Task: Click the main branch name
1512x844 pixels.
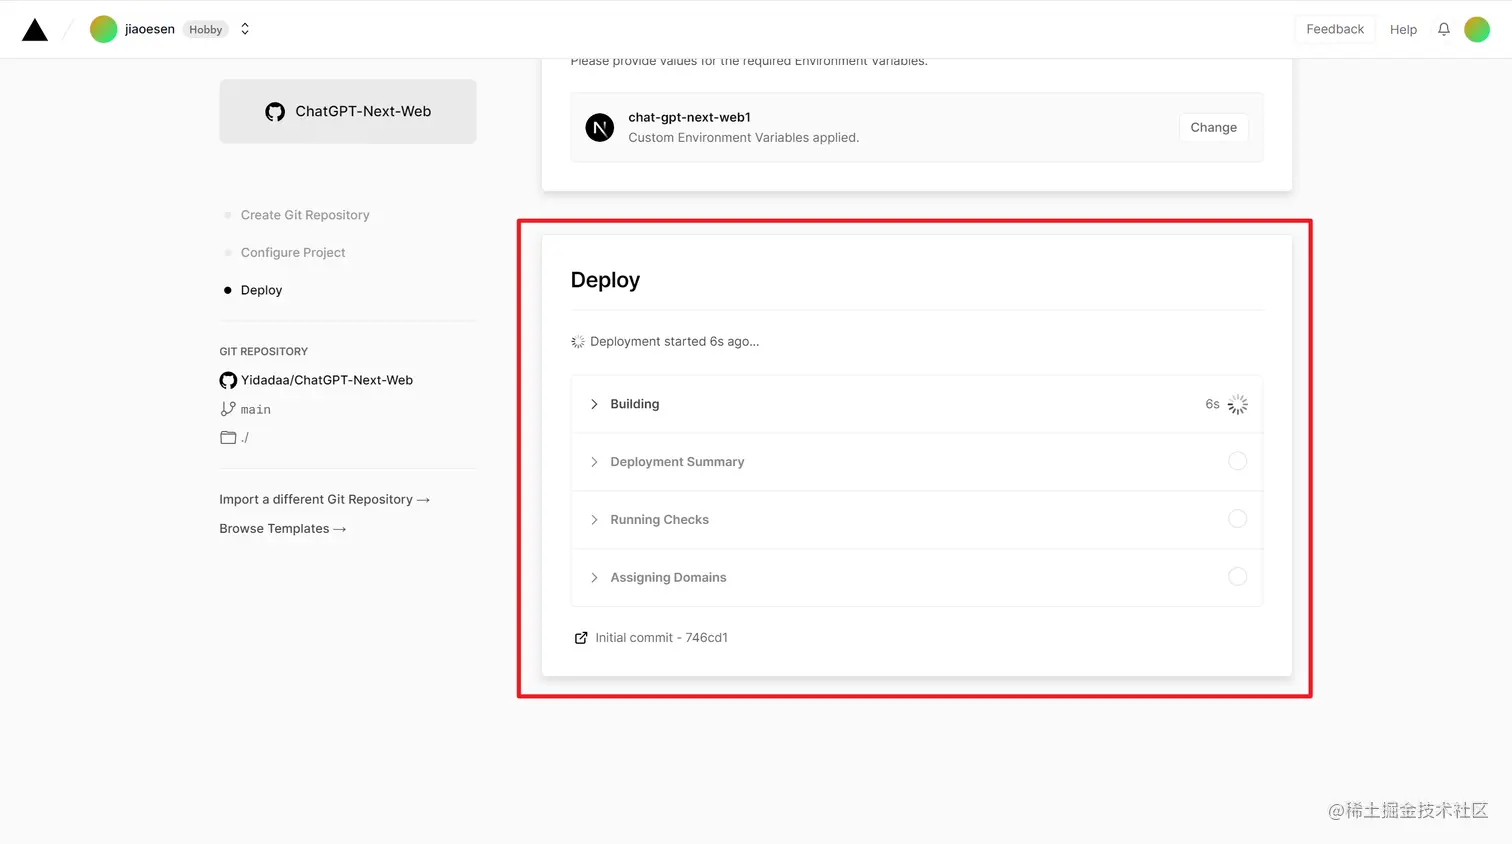Action: coord(256,410)
